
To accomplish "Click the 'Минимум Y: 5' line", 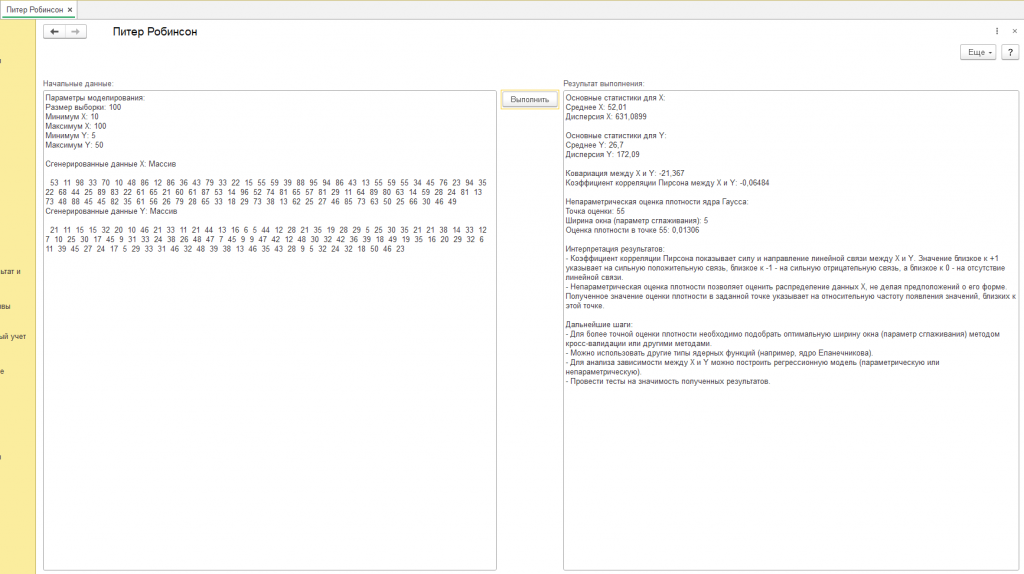I will [x=70, y=136].
